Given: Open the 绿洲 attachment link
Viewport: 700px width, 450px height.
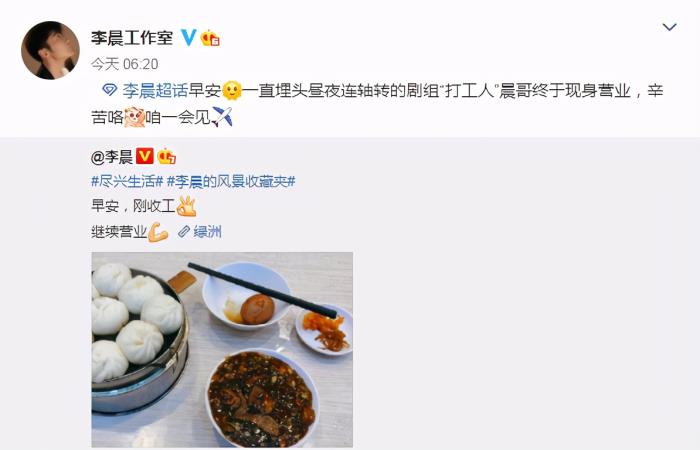Looking at the screenshot, I should [200, 232].
